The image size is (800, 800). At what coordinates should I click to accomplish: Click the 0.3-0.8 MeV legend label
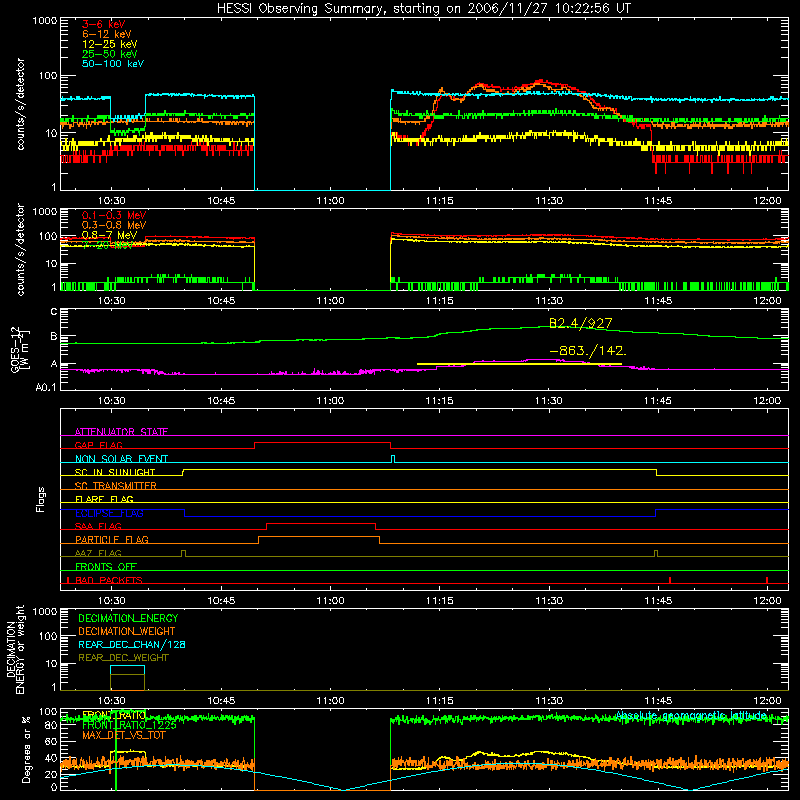pos(114,225)
